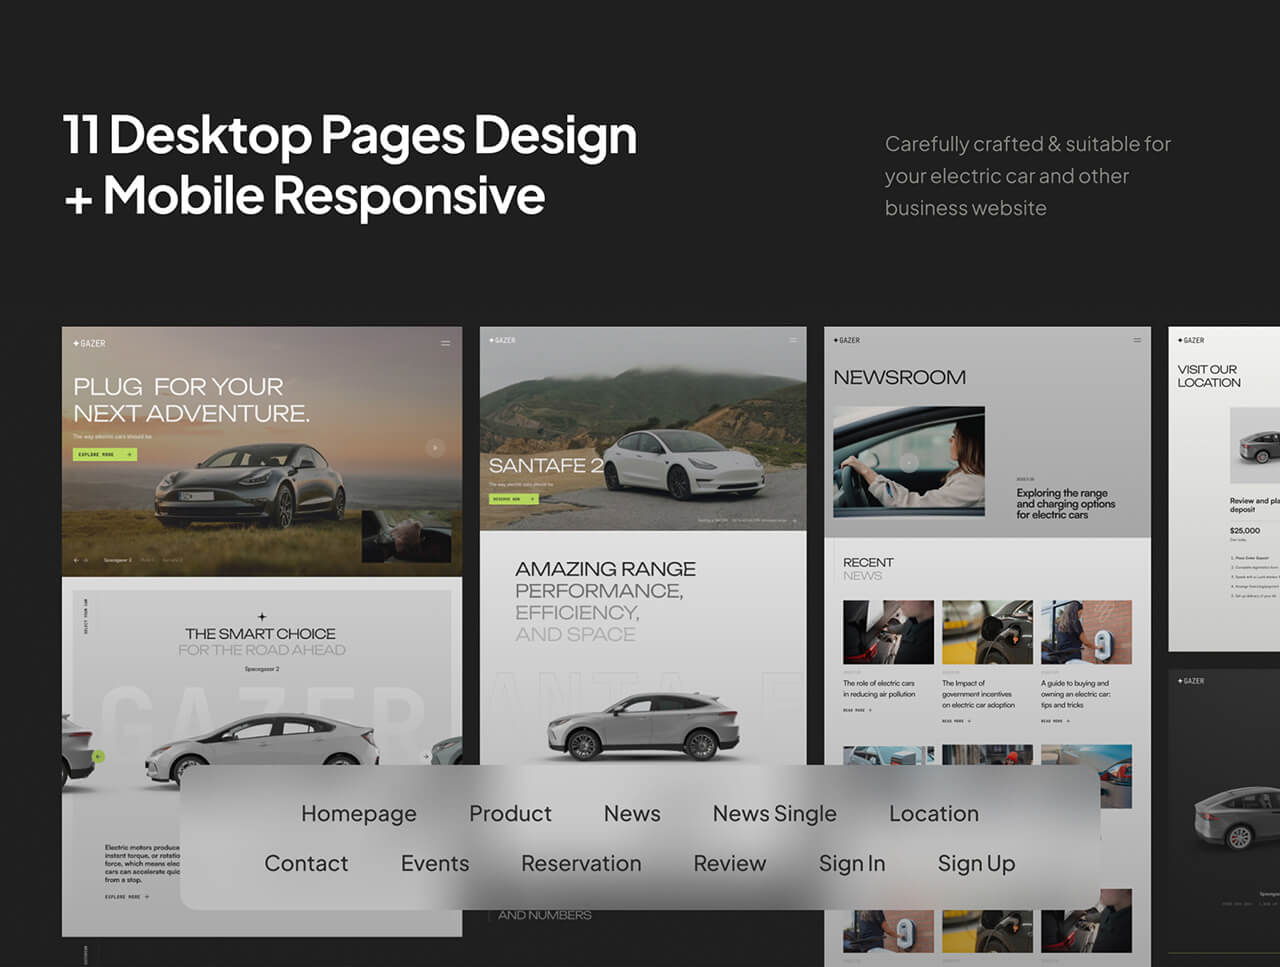Click green previous arrow on car carousel
This screenshot has height=967, width=1280.
pos(98,756)
